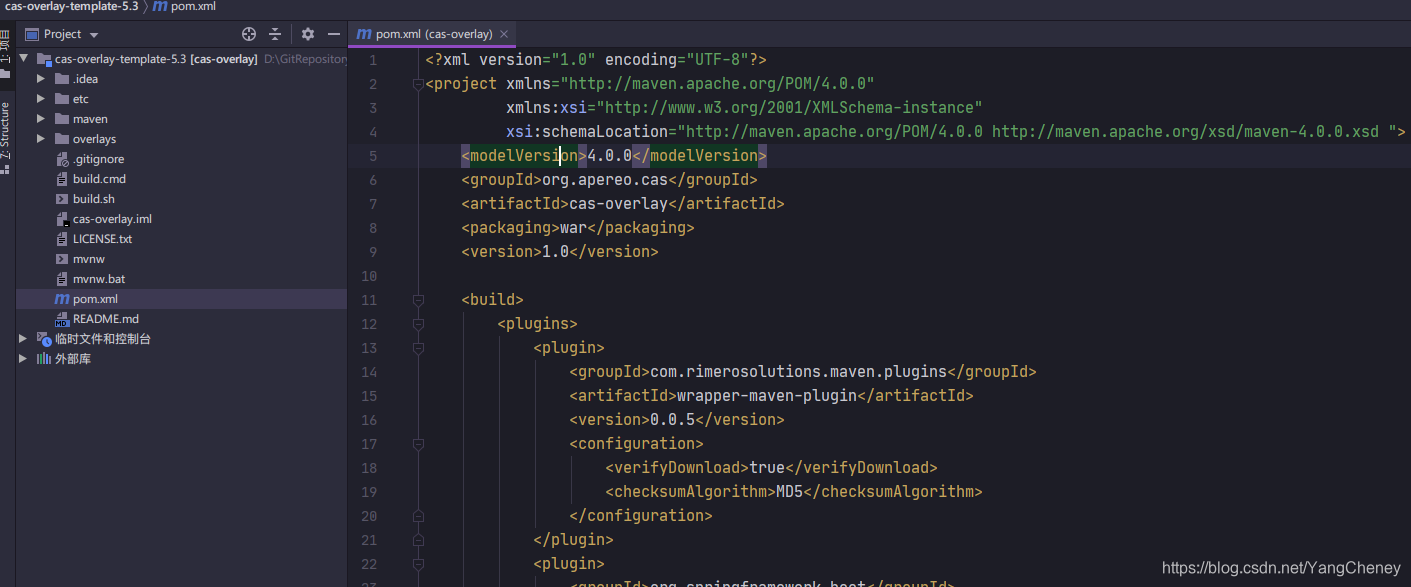
Task: Click the mvnw script icon
Action: pyautogui.click(x=62, y=259)
